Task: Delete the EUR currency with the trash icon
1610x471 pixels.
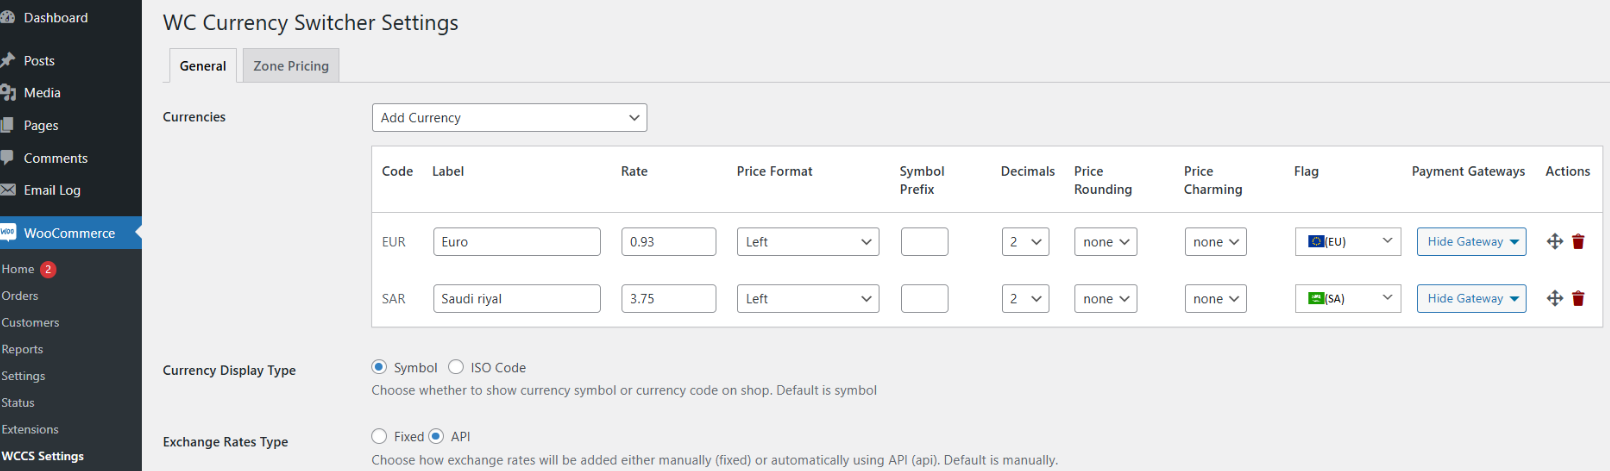Action: [x=1578, y=241]
